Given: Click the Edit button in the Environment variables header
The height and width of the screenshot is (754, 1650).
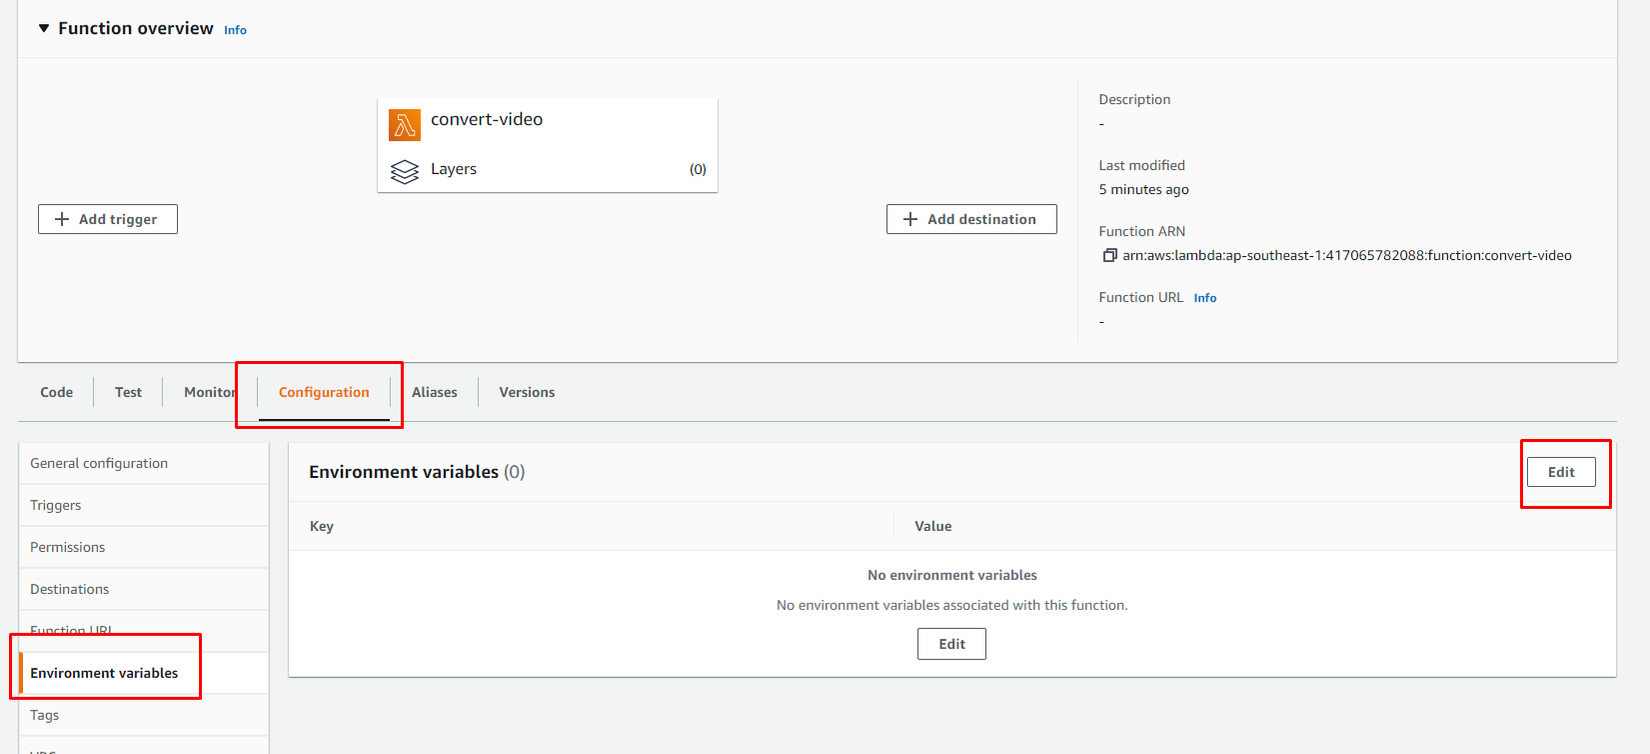Looking at the screenshot, I should 1561,472.
